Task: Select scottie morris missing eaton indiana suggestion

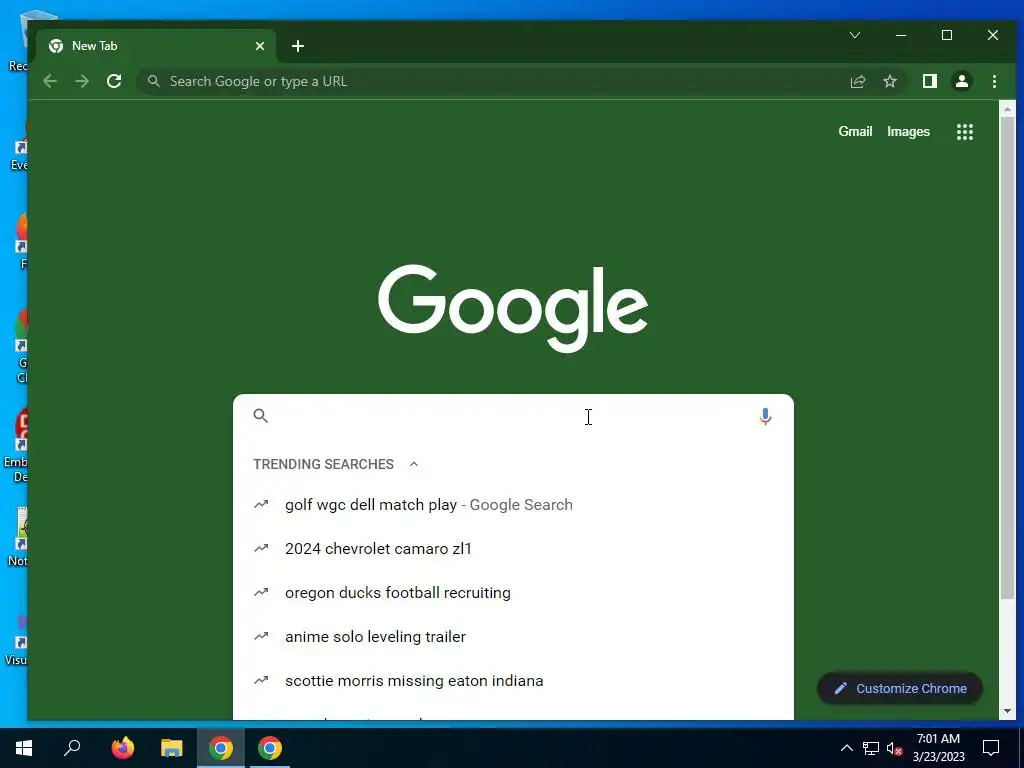Action: pos(513,680)
